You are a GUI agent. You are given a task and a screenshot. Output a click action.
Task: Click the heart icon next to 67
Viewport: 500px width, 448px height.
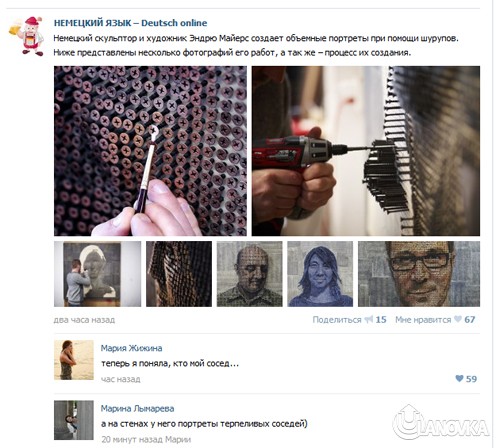(458, 319)
